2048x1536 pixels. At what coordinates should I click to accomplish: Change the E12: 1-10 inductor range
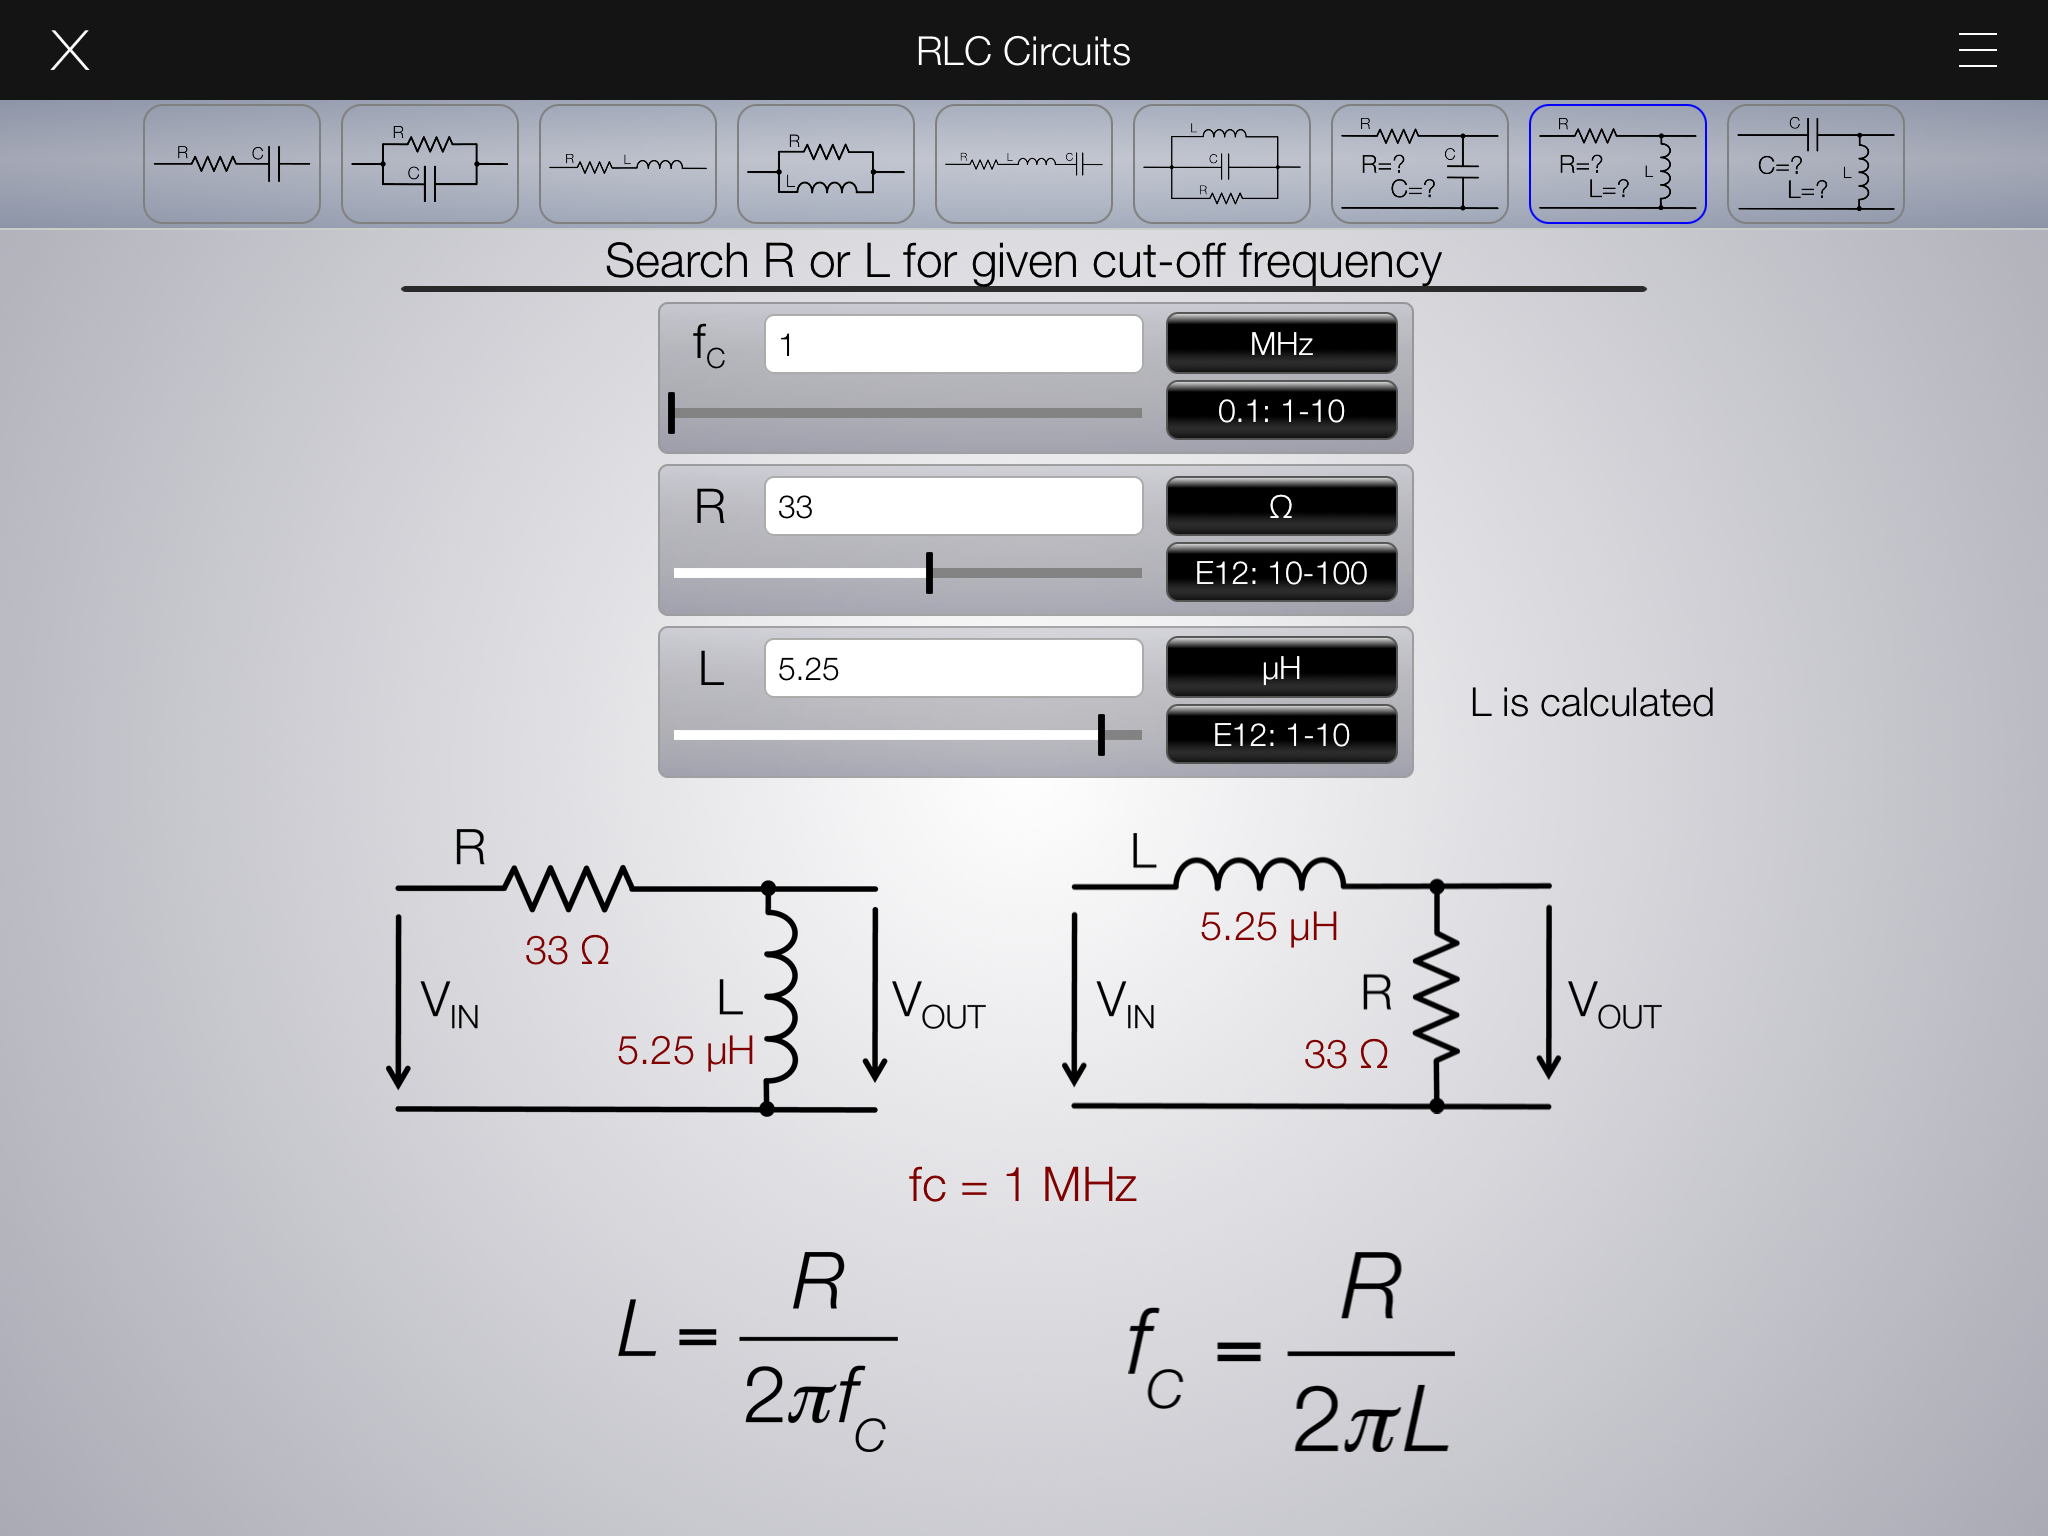point(1281,735)
